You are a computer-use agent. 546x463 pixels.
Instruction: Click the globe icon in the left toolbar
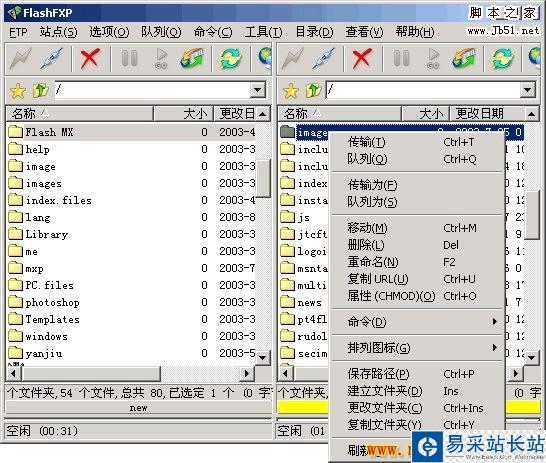265,57
